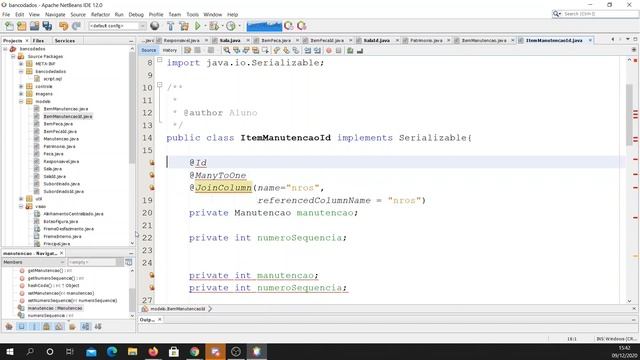Switch to the Sala.java editor tab
The image size is (640, 360).
click(x=230, y=40)
